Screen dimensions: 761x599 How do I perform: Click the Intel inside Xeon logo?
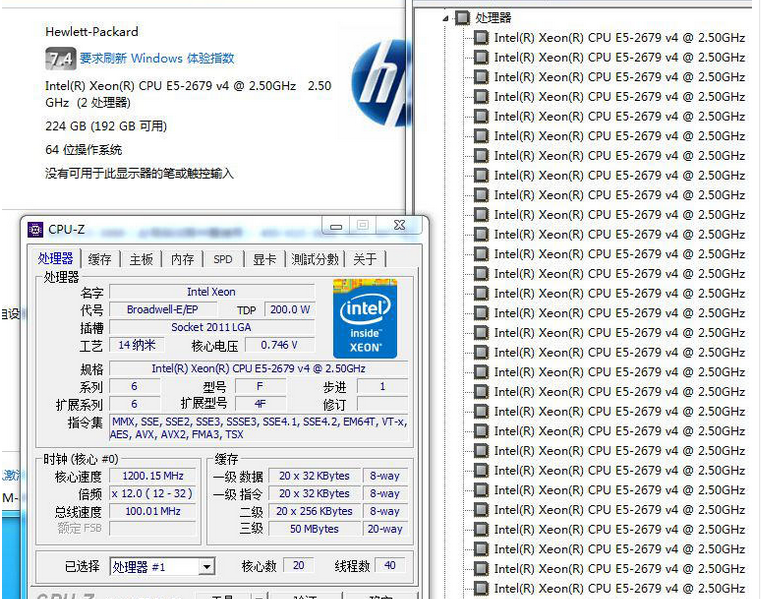[x=365, y=318]
